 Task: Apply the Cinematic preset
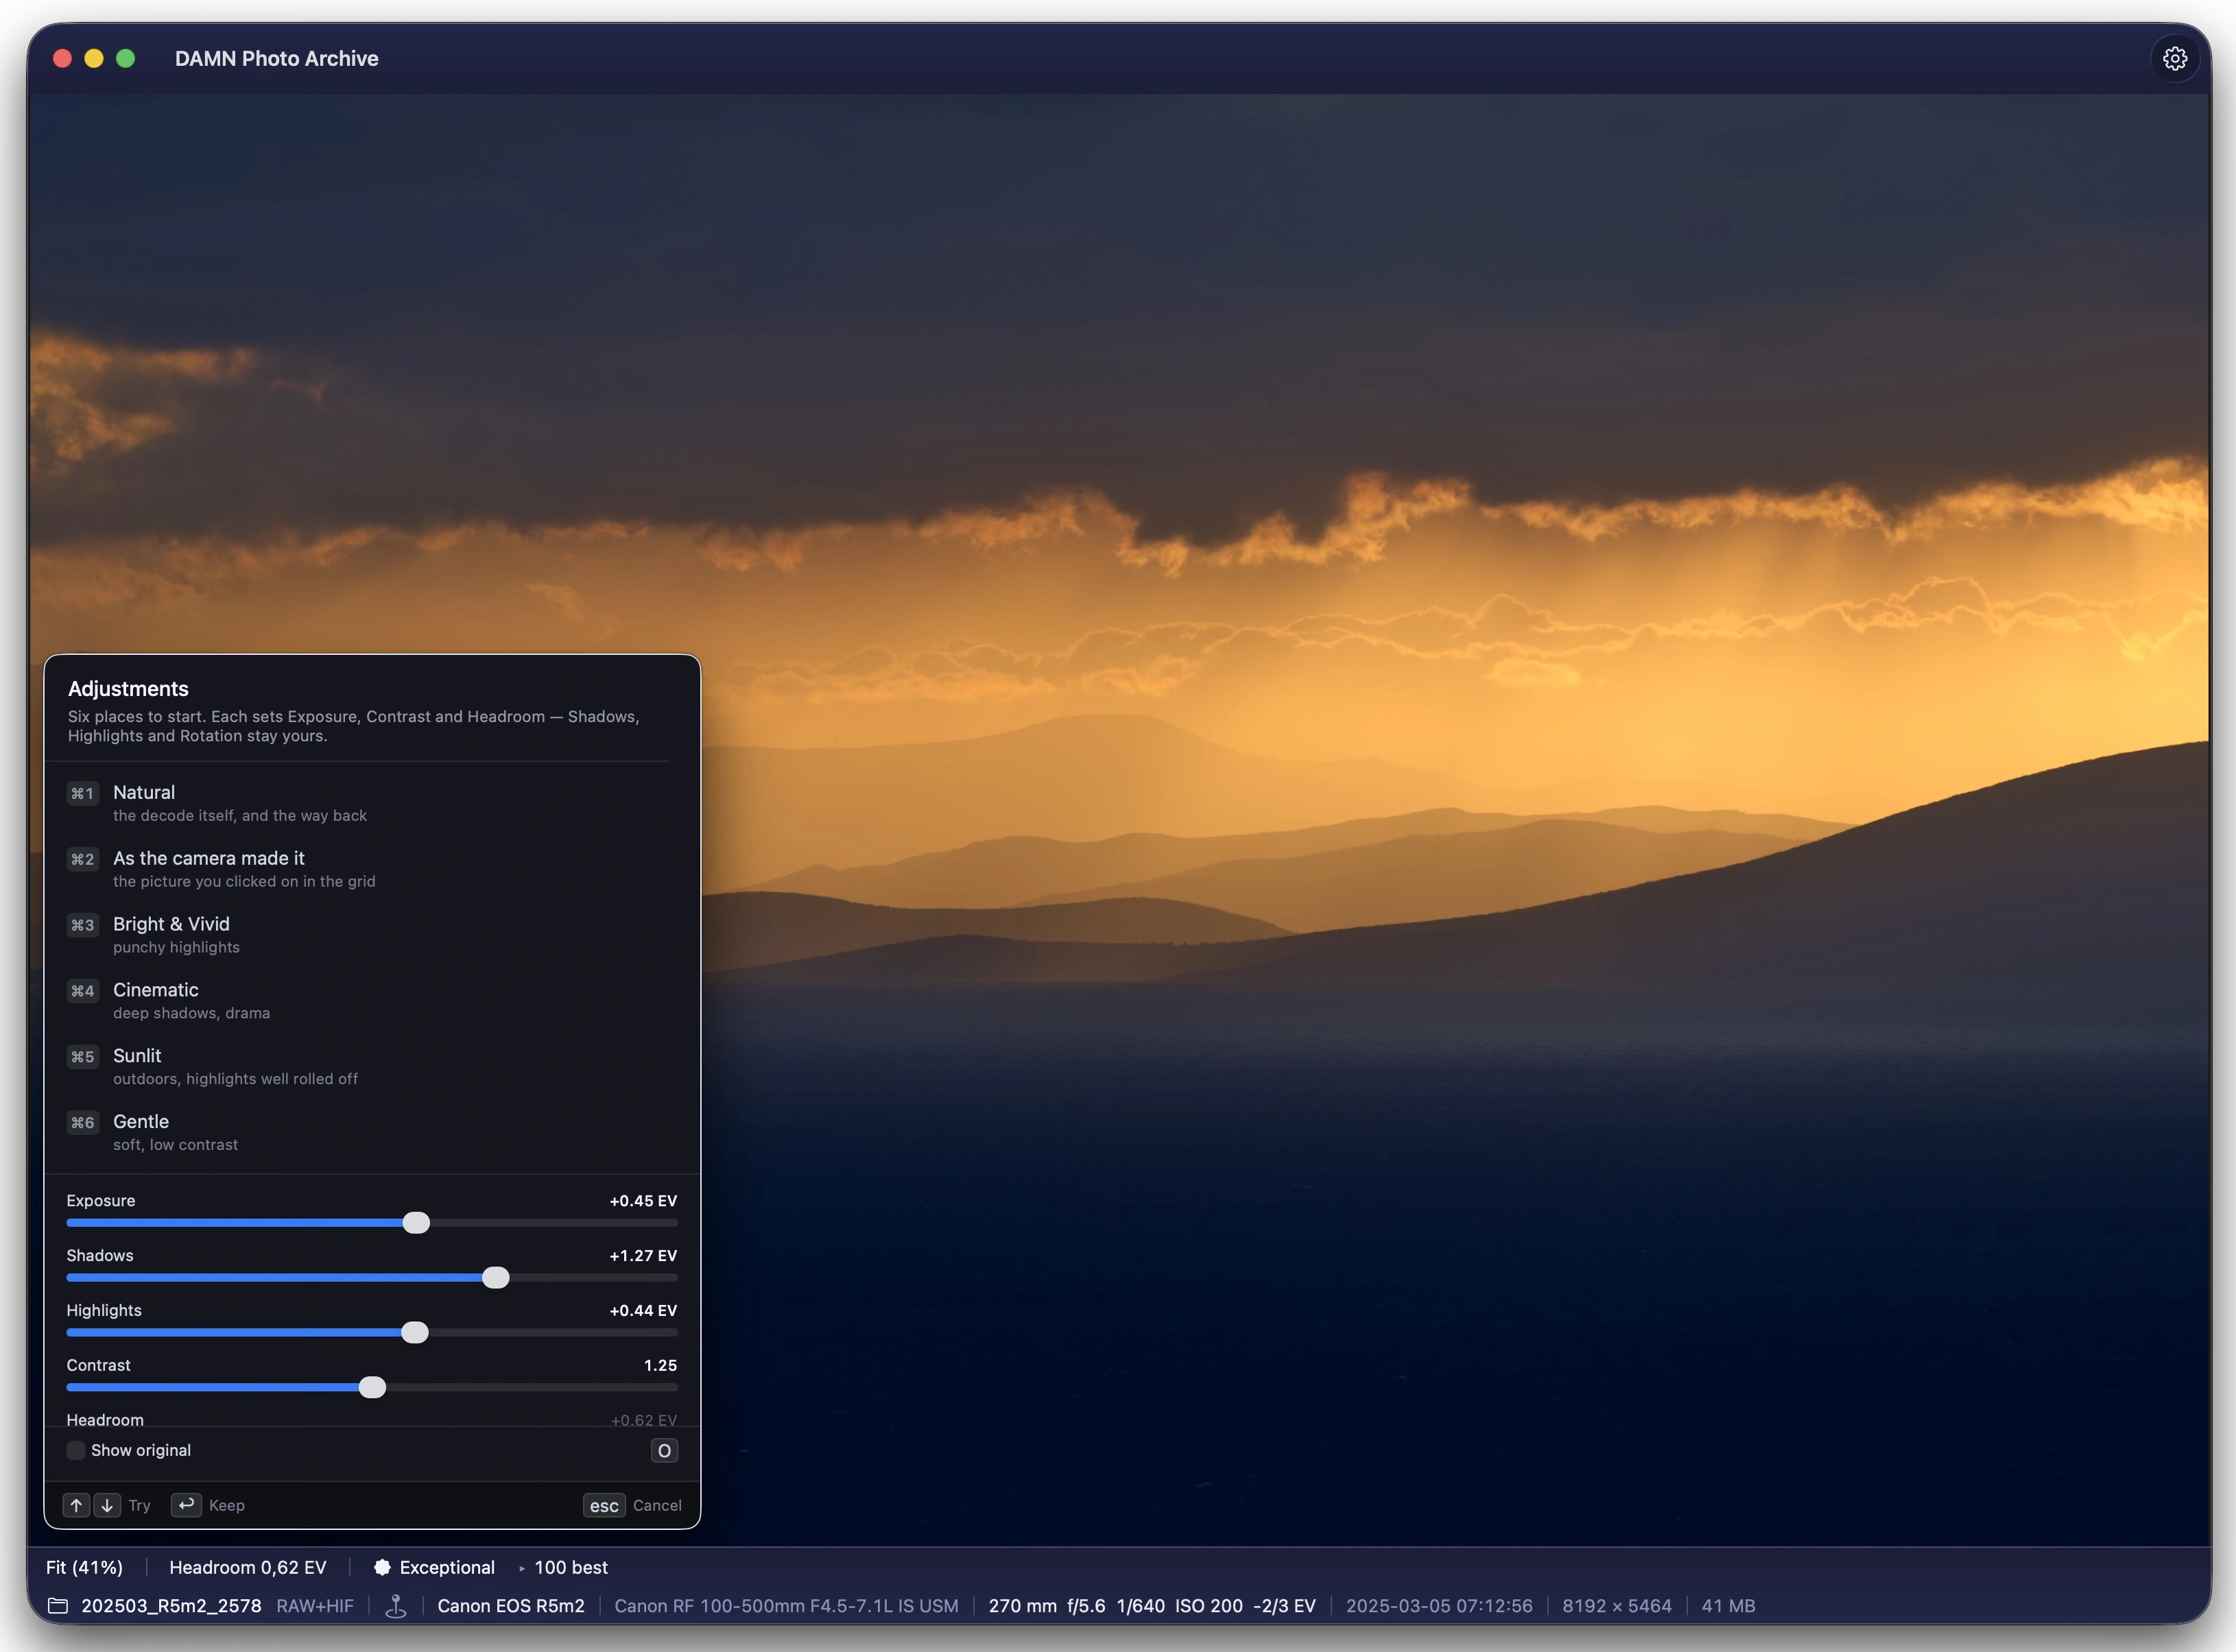[372, 1001]
